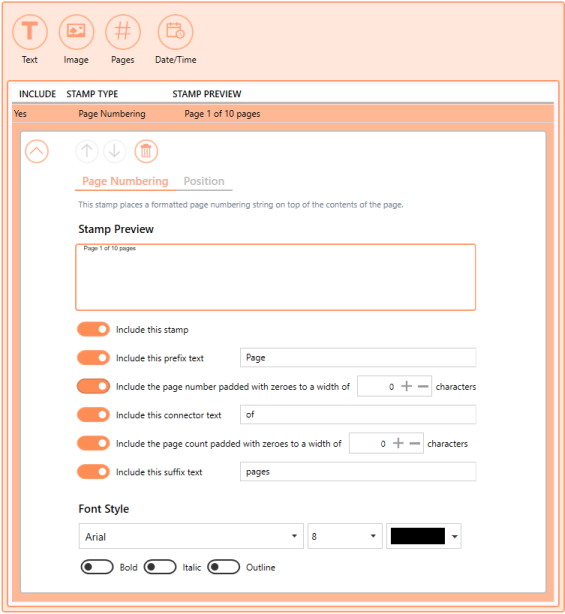Move stamp down in the list
The width and height of the screenshot is (565, 614).
point(115,151)
